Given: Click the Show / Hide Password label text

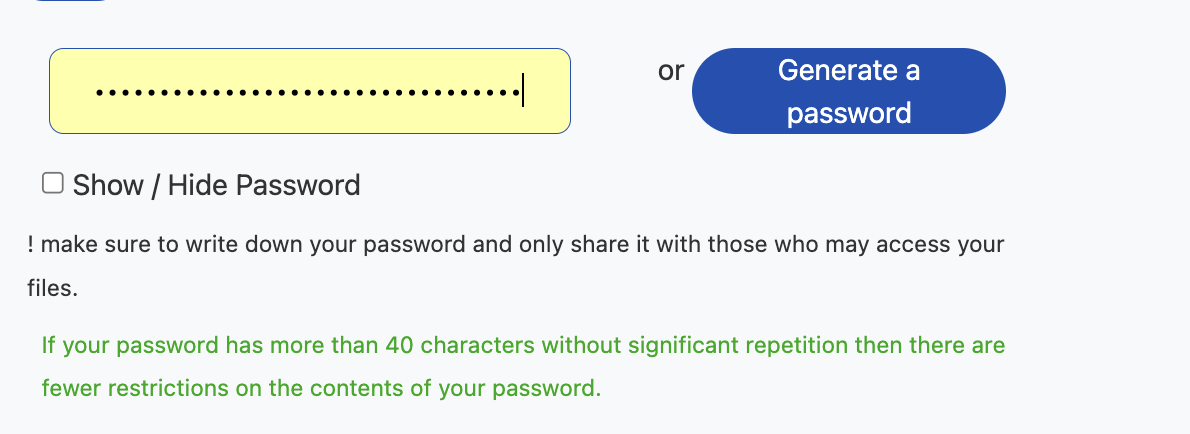Looking at the screenshot, I should pos(216,185).
